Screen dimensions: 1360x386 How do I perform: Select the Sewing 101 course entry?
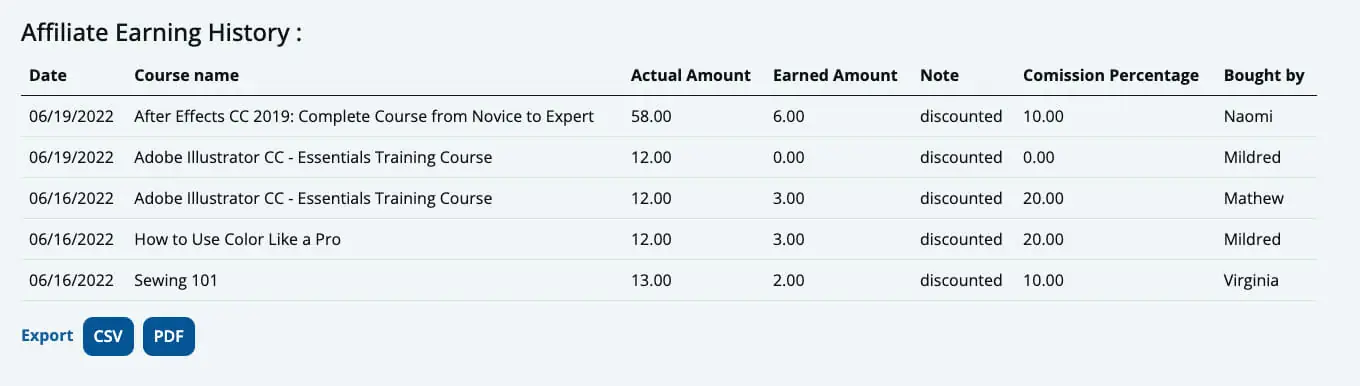176,280
